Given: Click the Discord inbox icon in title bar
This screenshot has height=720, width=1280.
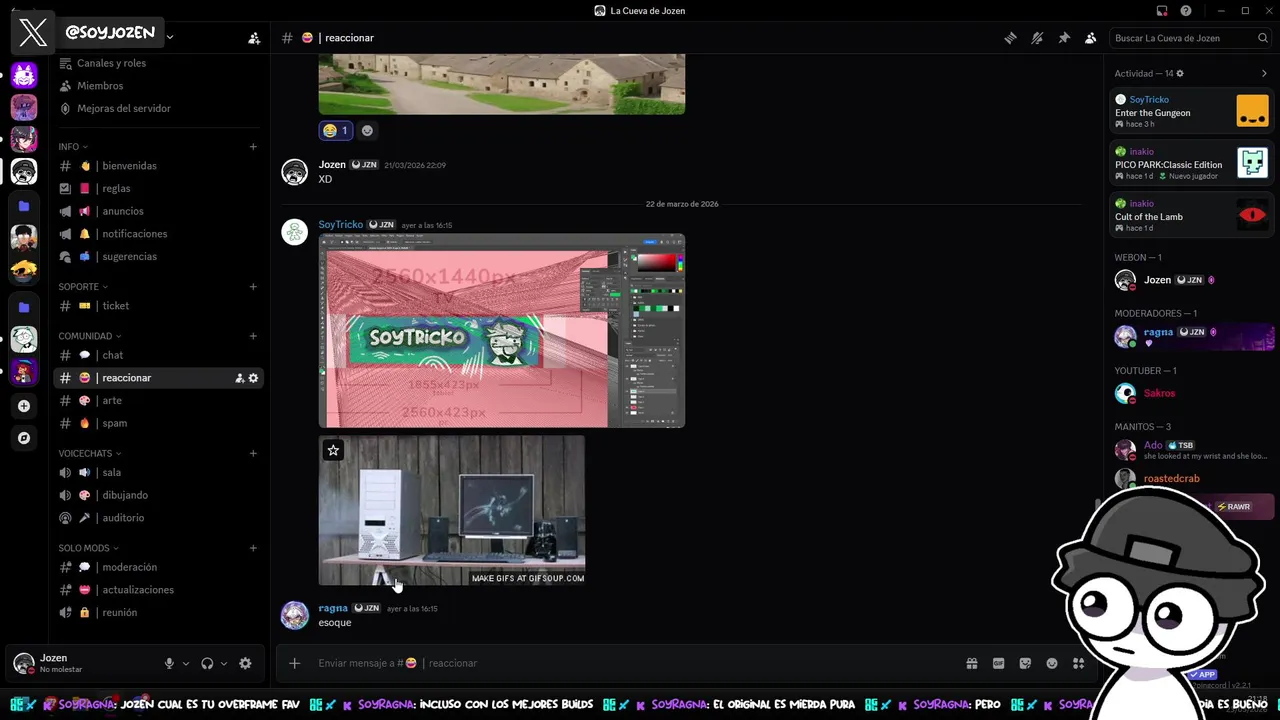Looking at the screenshot, I should tap(1162, 11).
